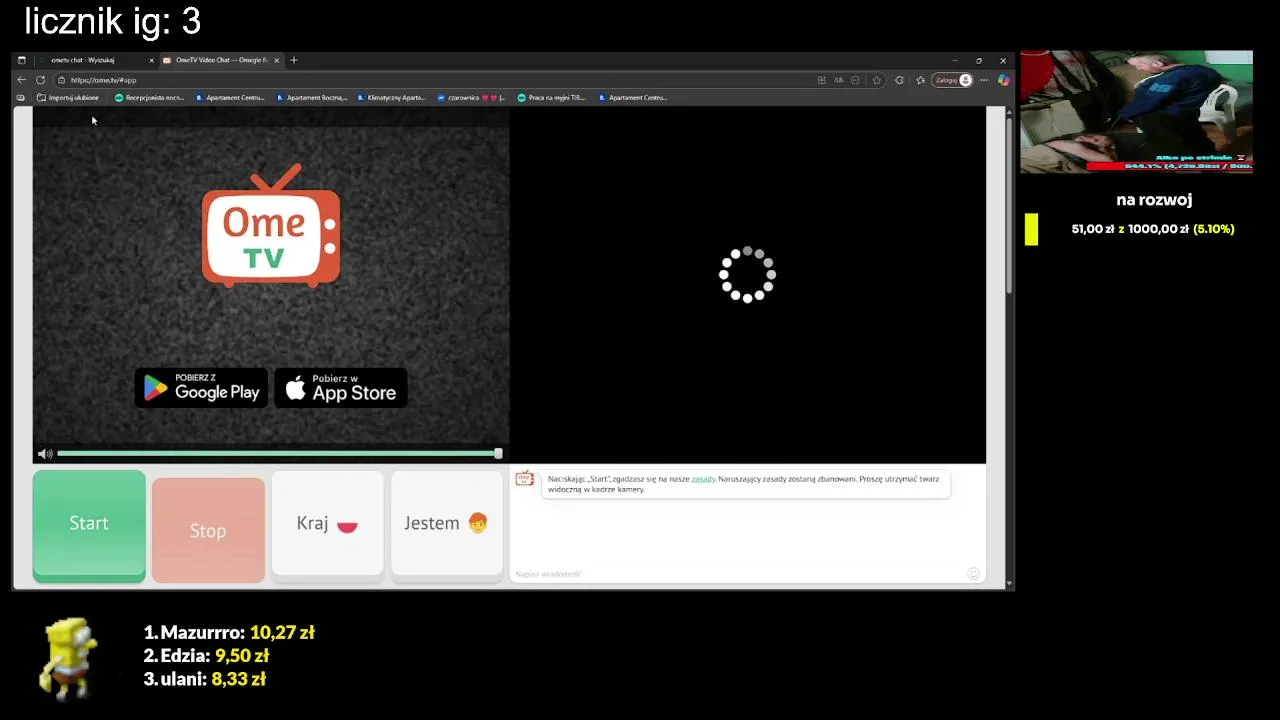Click the Napisz wiadomość message field
1280x720 pixels.
[x=737, y=573]
